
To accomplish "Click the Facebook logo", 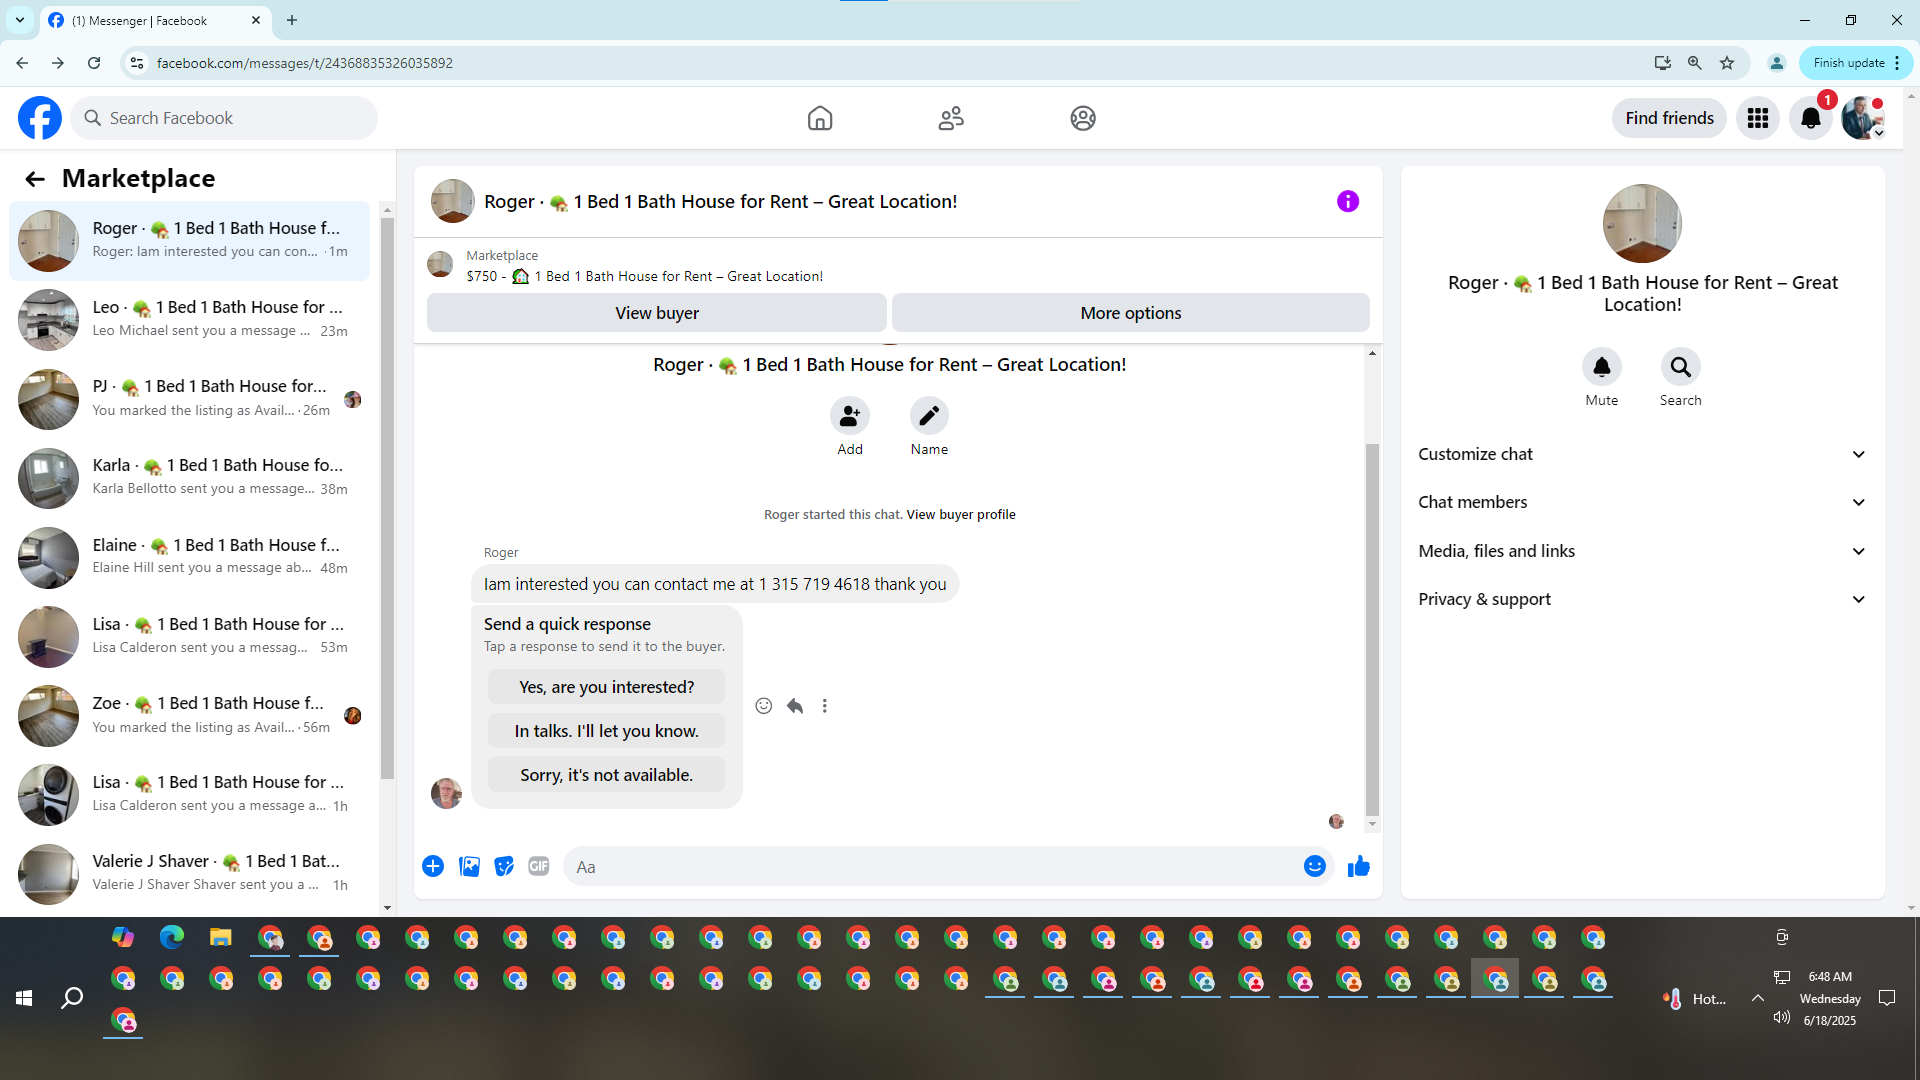I will coord(40,118).
